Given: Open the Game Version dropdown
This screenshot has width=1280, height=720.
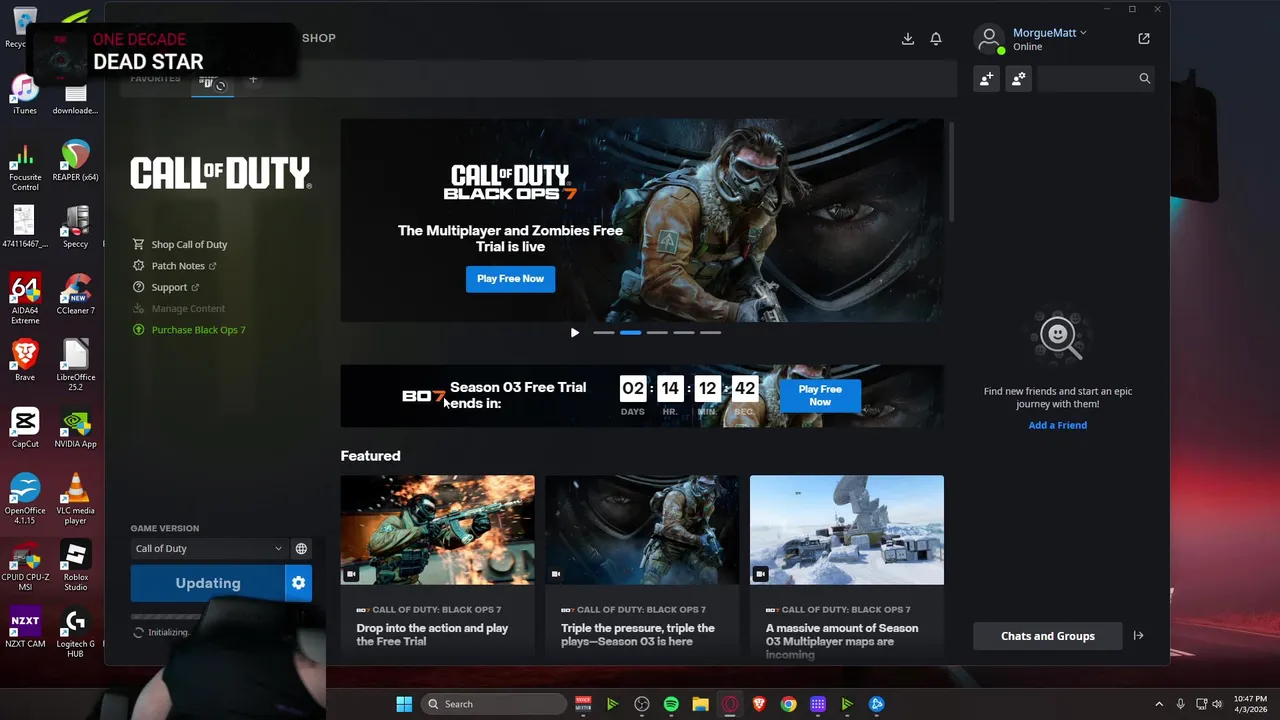Looking at the screenshot, I should click(x=208, y=549).
